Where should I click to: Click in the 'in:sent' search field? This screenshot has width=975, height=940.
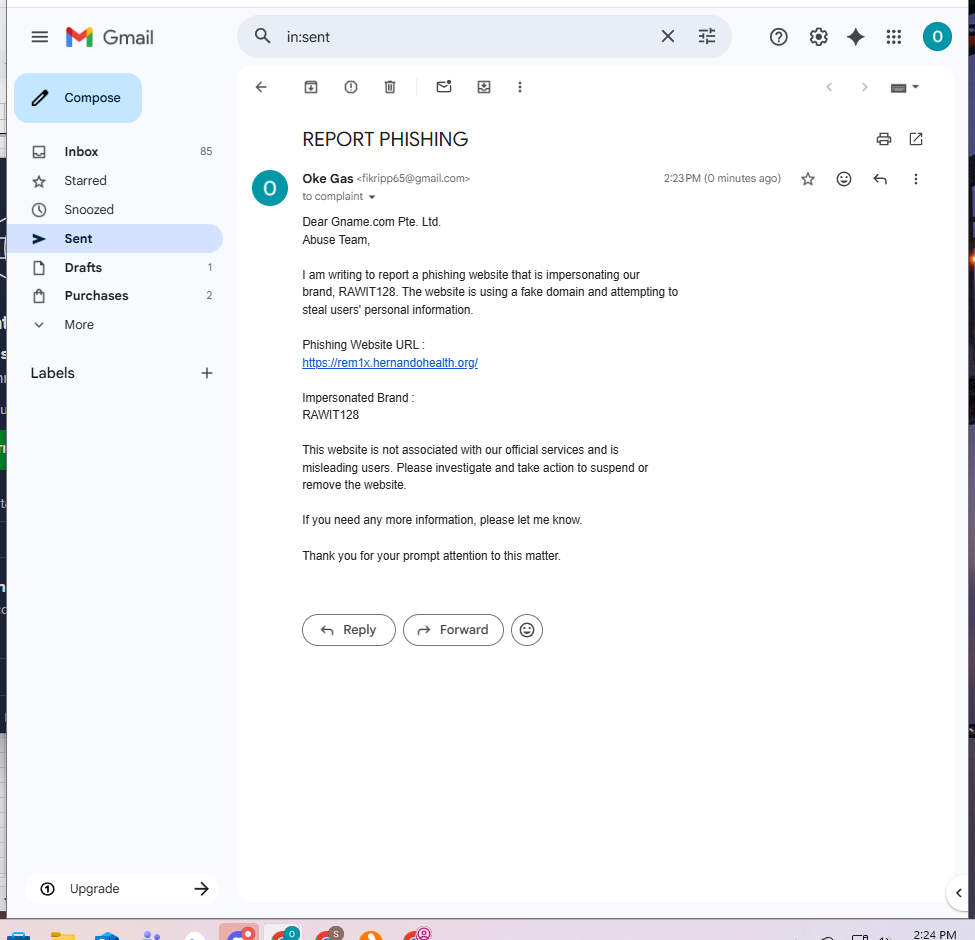(x=466, y=37)
